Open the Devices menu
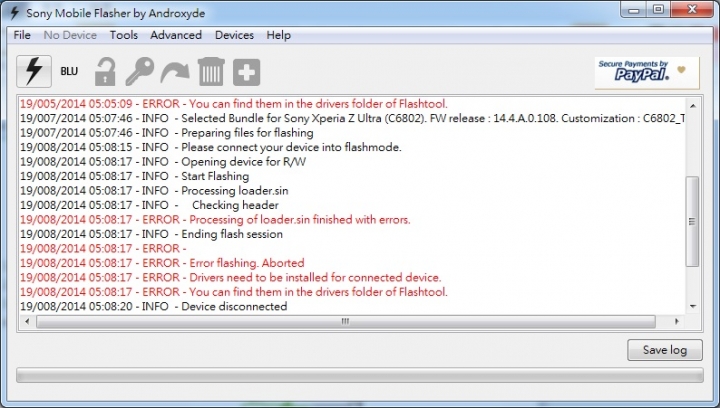Viewport: 720px width, 408px height. tap(234, 35)
